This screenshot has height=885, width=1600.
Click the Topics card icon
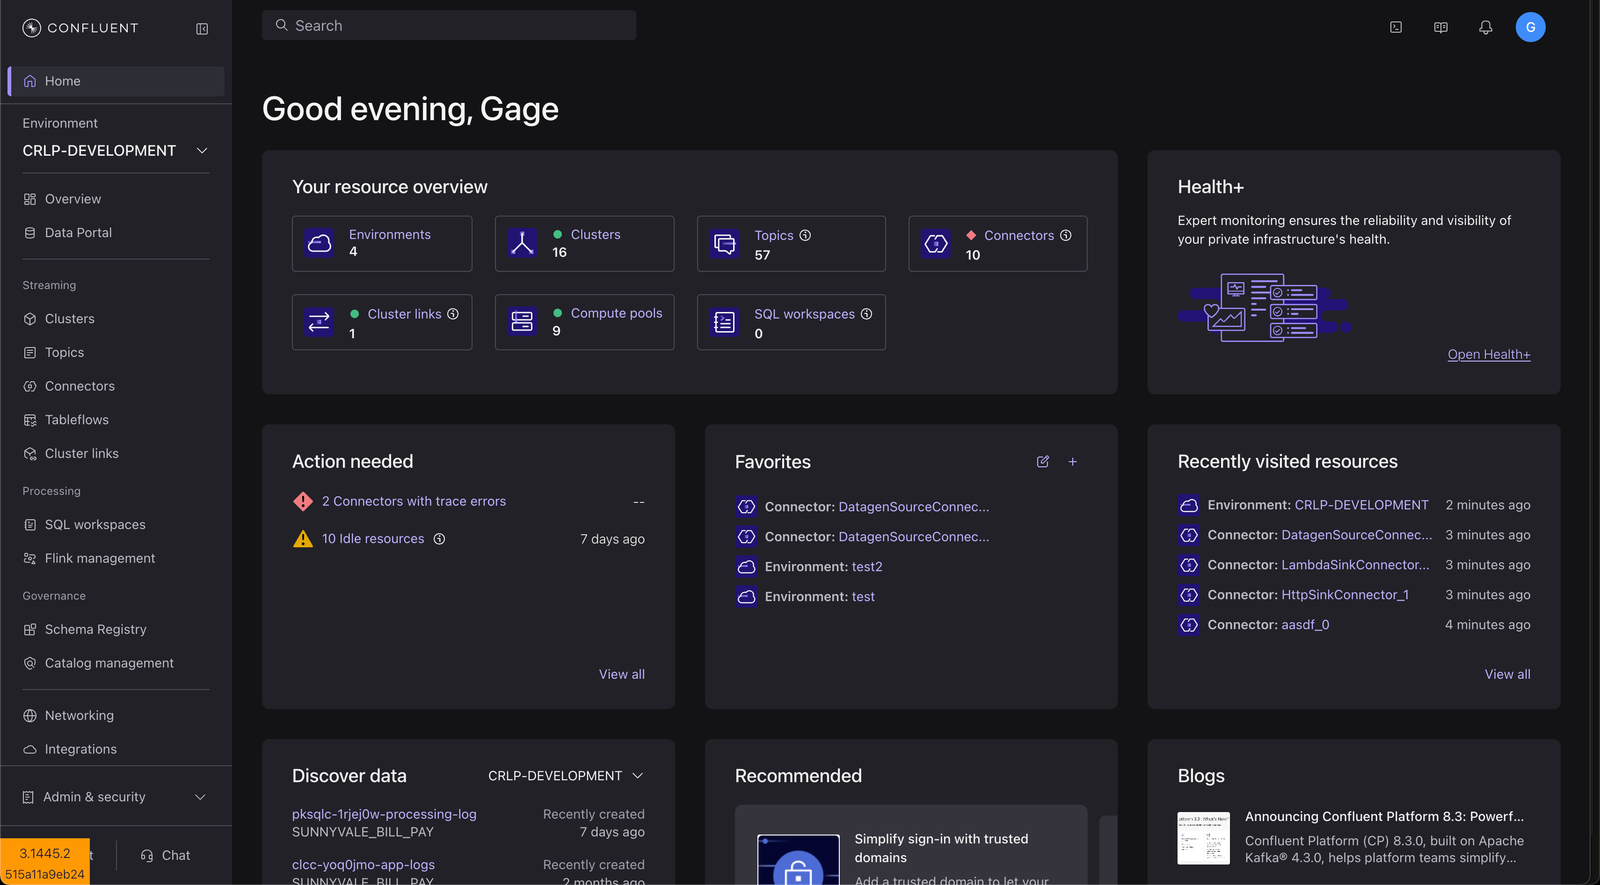pos(725,244)
